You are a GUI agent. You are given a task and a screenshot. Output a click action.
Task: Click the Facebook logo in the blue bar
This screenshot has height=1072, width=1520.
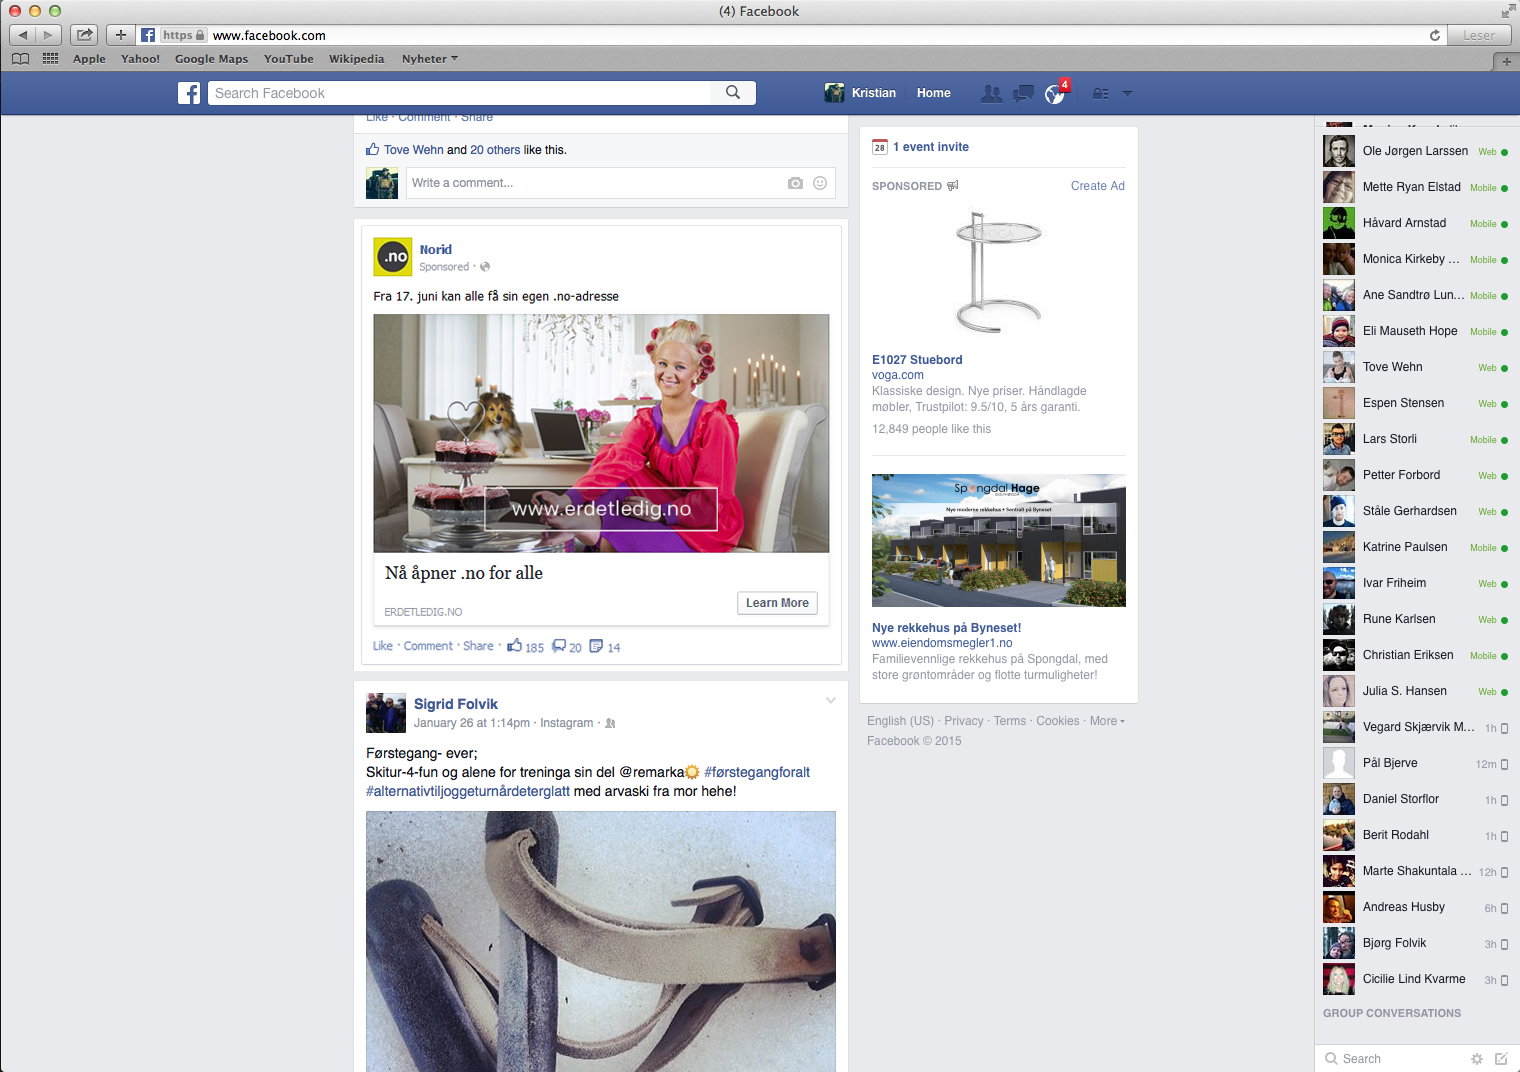pyautogui.click(x=189, y=93)
